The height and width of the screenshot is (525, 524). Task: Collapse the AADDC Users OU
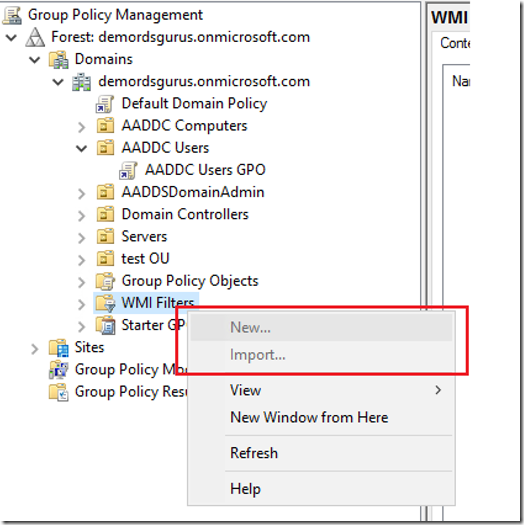click(81, 149)
